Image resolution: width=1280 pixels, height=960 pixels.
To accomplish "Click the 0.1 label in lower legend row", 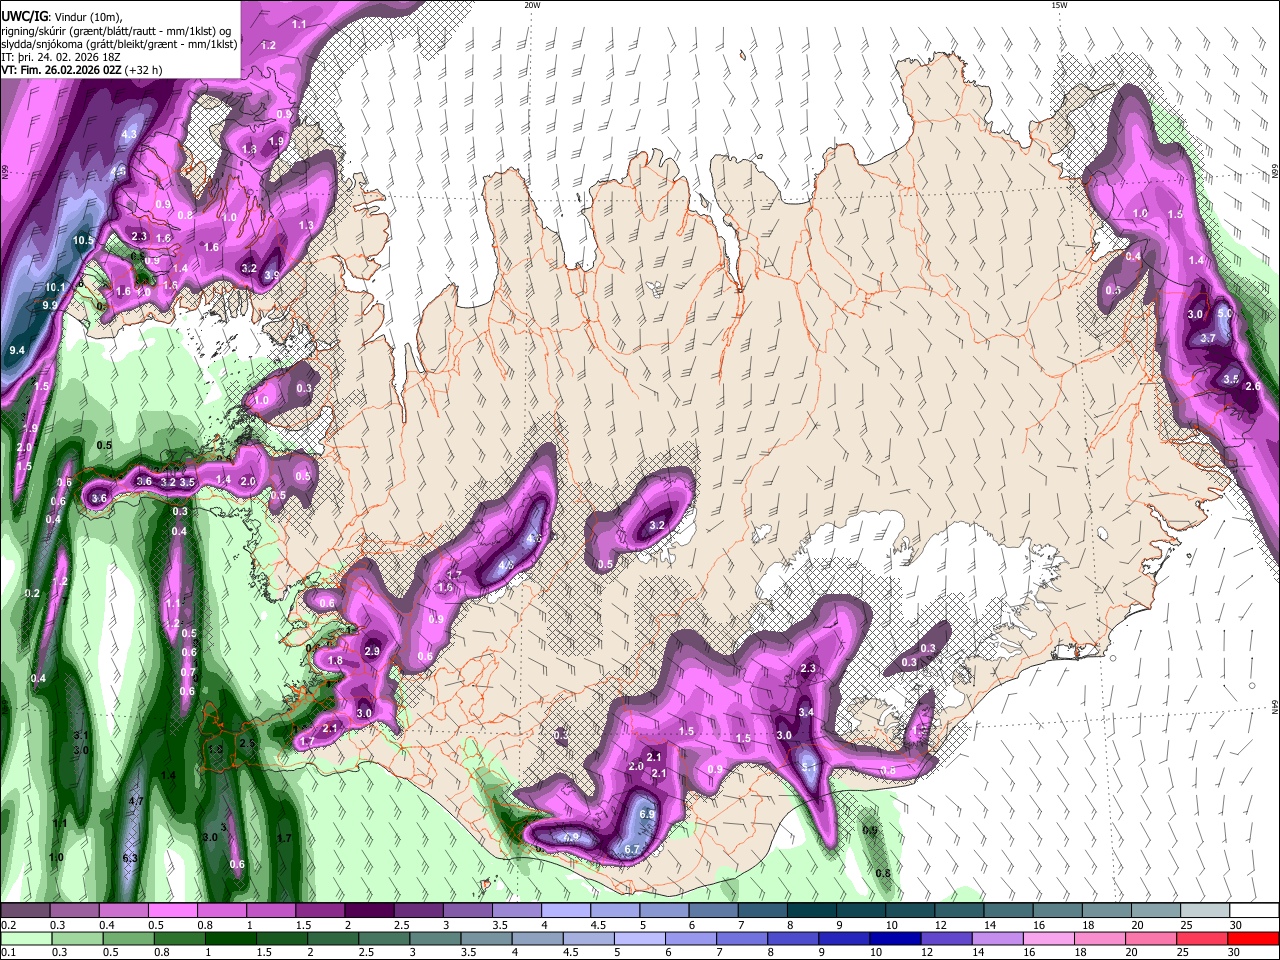I will click(8, 953).
